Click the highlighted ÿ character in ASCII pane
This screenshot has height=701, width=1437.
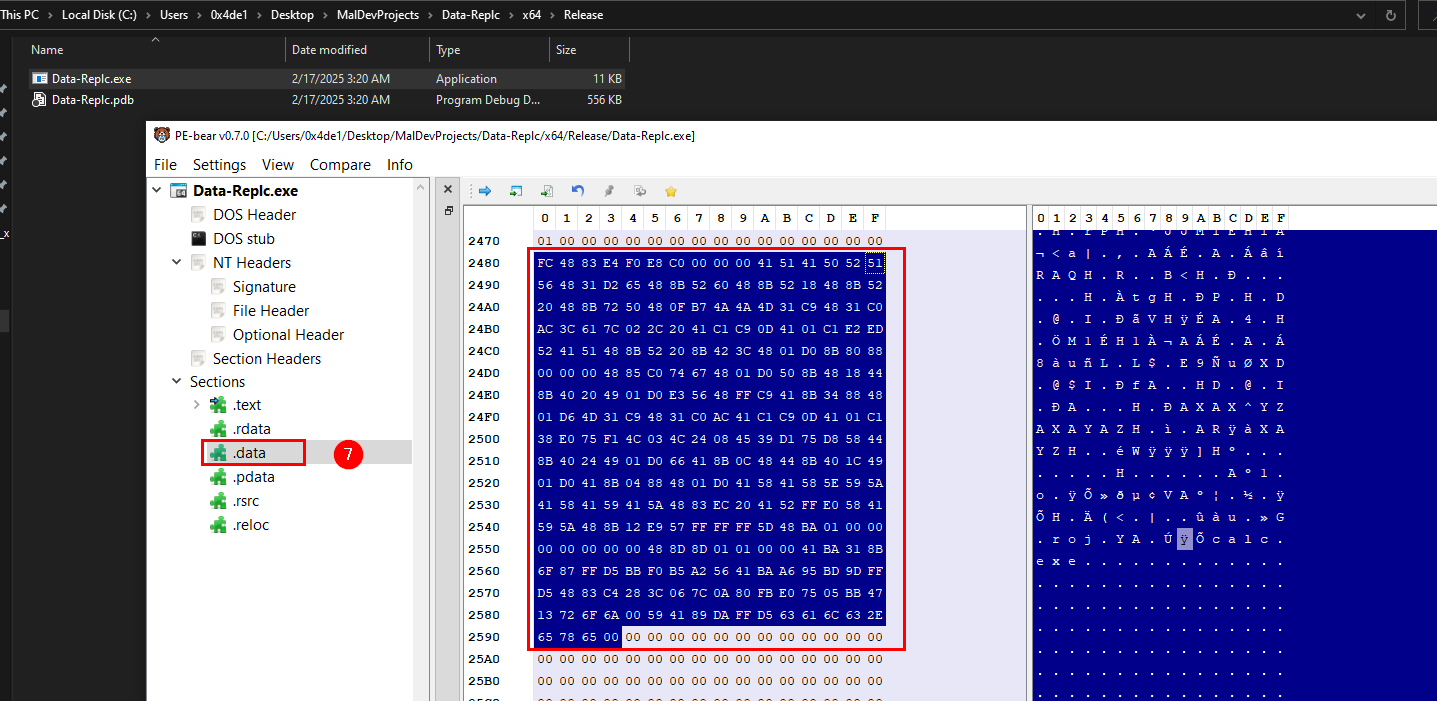[x=1185, y=540]
